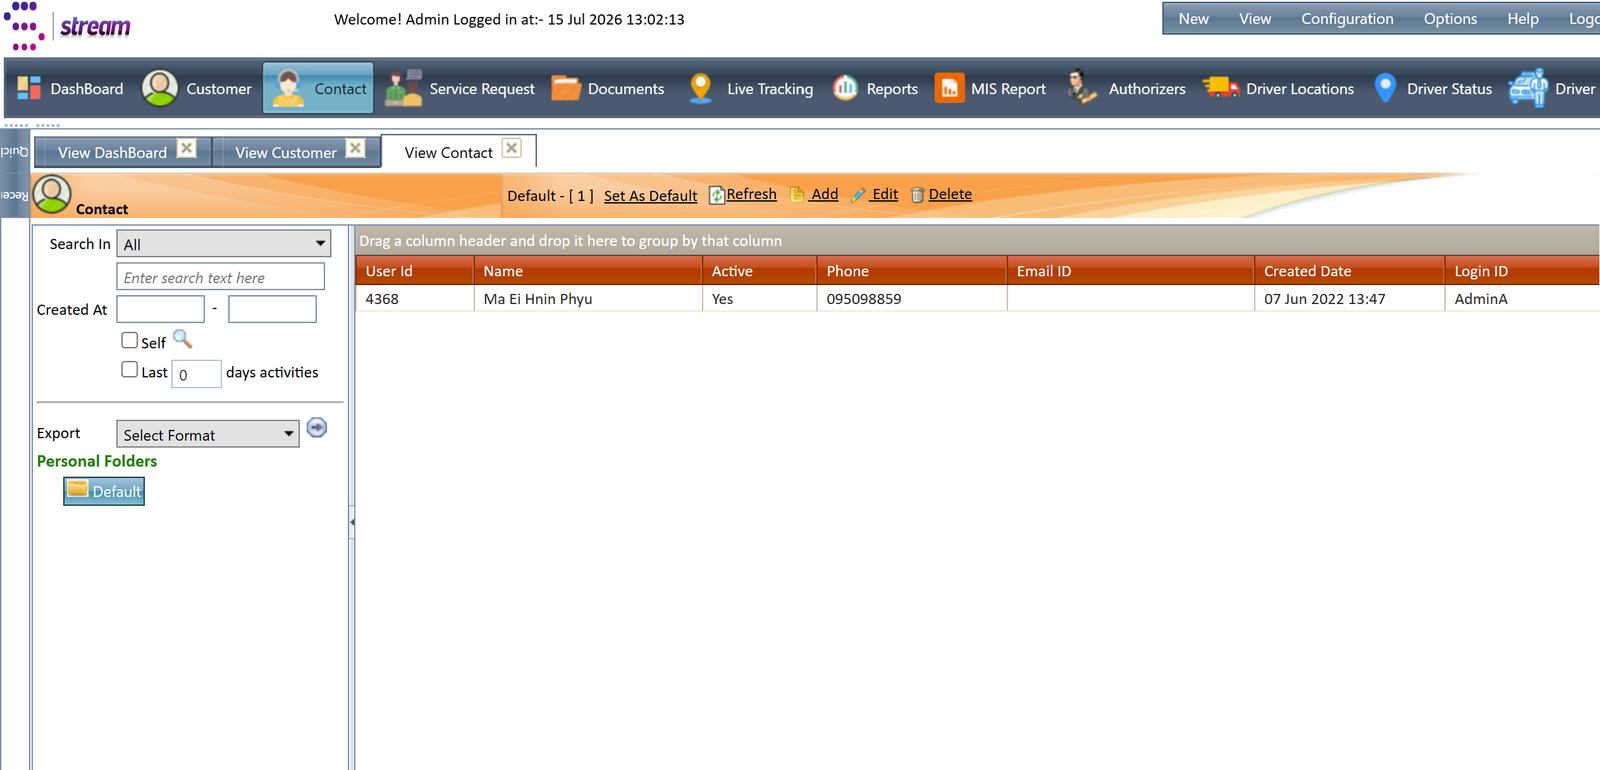Click the Stream logo
The height and width of the screenshot is (770, 1600).
tap(68, 26)
